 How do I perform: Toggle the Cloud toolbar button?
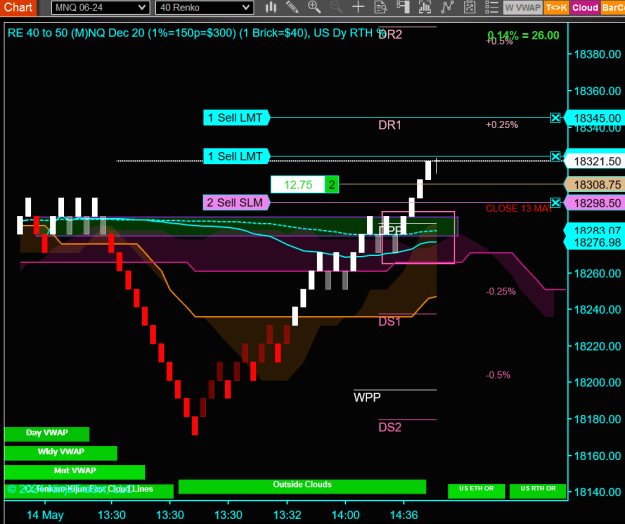[x=585, y=8]
